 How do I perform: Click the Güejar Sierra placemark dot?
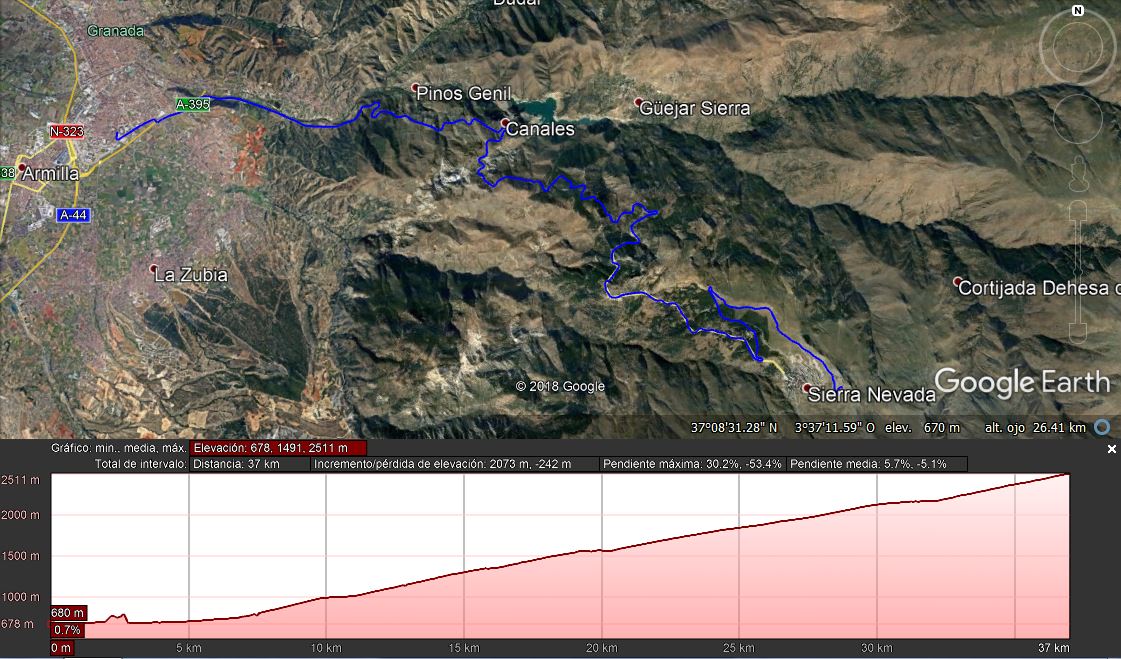(x=638, y=103)
